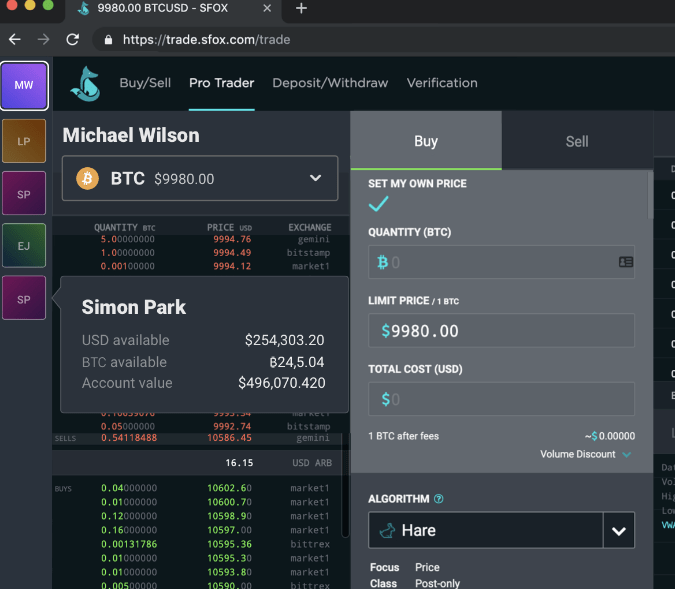The height and width of the screenshot is (589, 675).
Task: Select the LP account avatar
Action: [24, 141]
